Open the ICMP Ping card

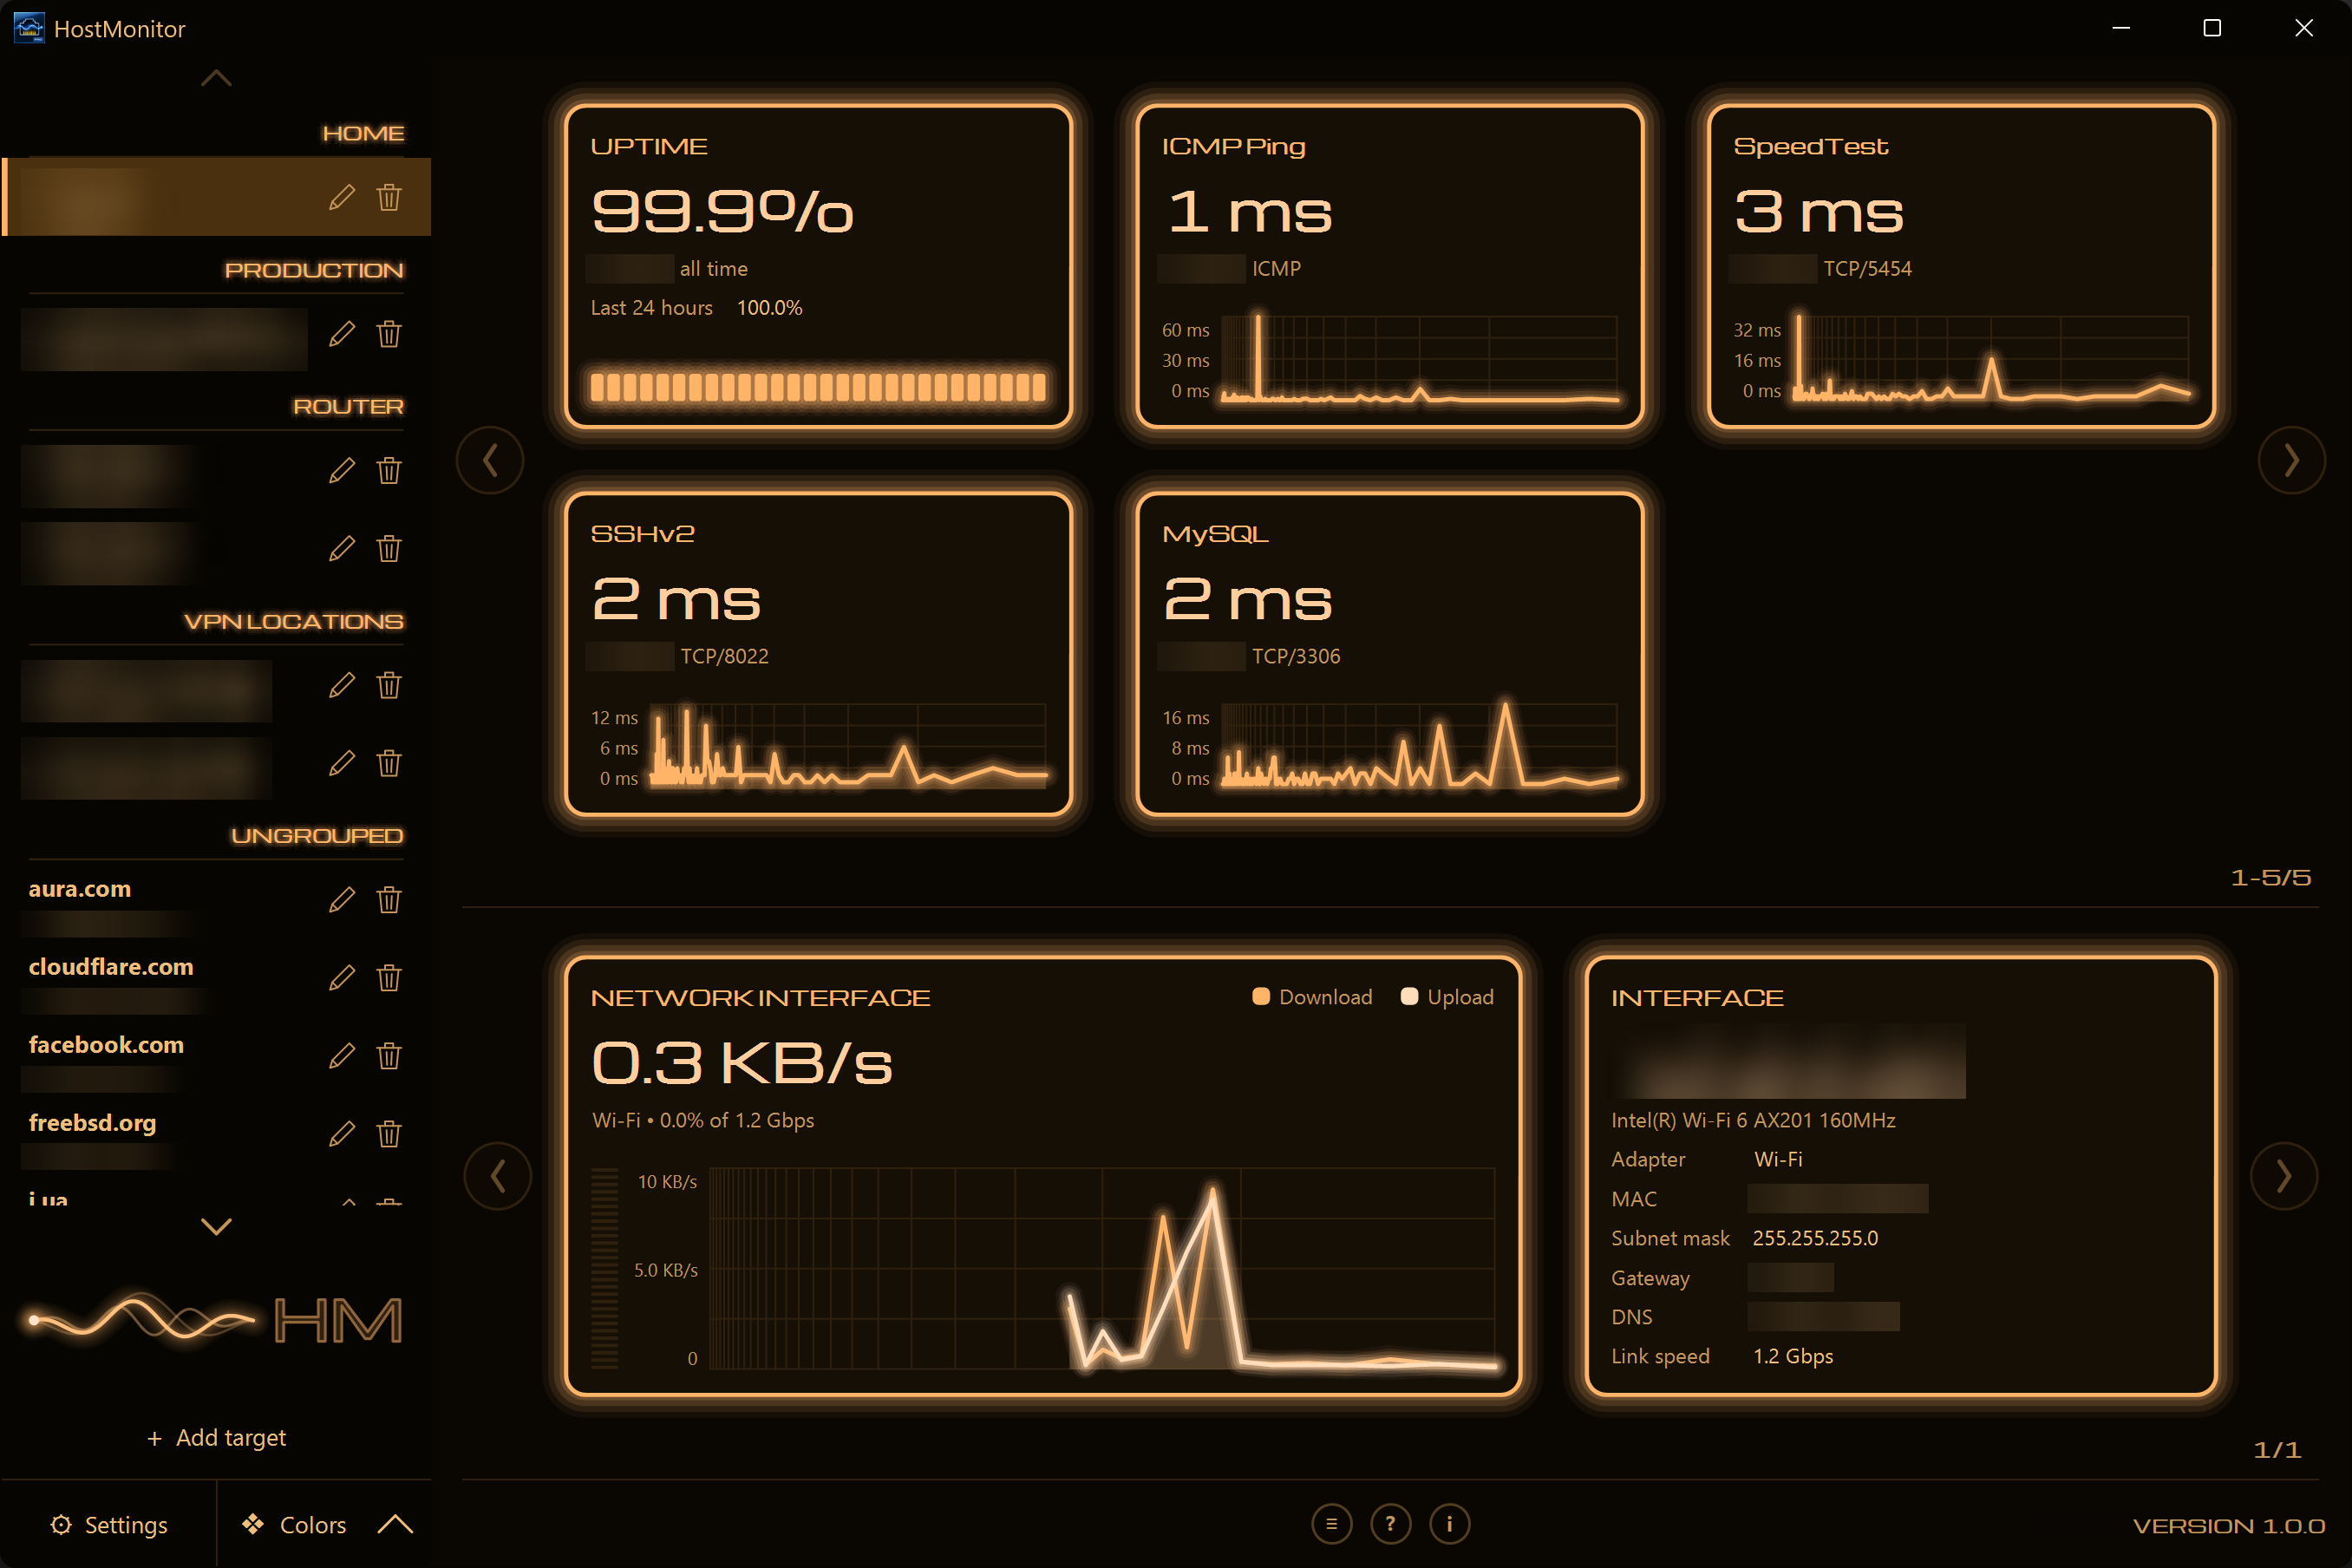pos(1390,267)
